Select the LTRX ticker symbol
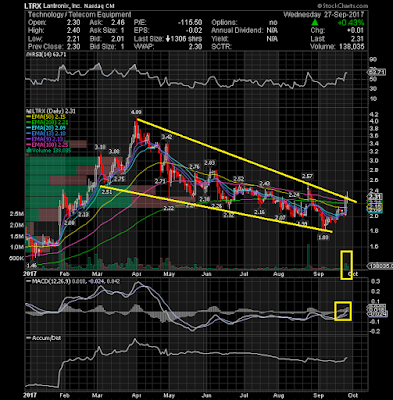 (x=32, y=6)
